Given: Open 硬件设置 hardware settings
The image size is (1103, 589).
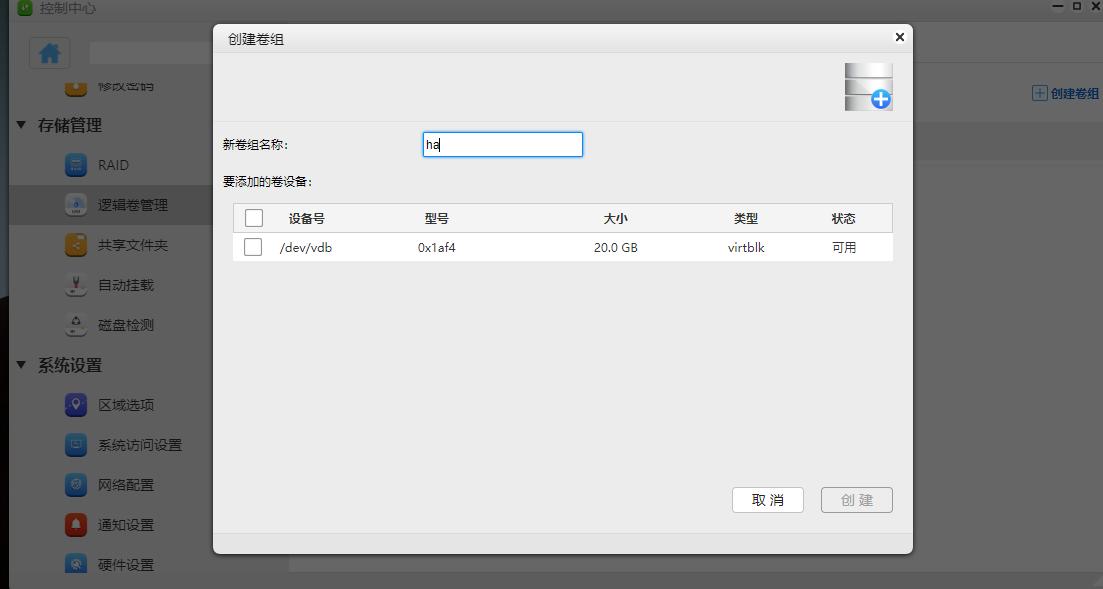Looking at the screenshot, I should coord(75,564).
